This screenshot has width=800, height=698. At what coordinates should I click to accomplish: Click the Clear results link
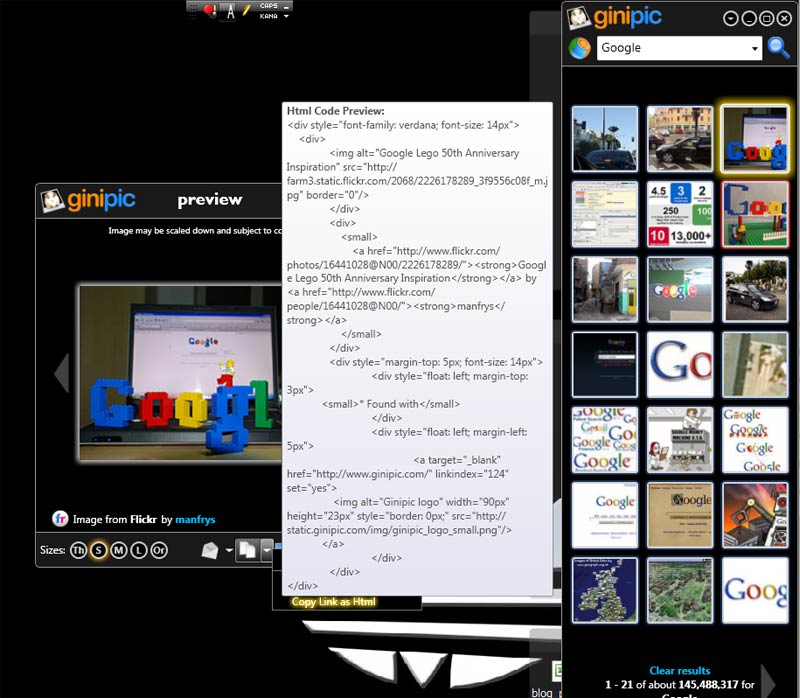pos(680,670)
